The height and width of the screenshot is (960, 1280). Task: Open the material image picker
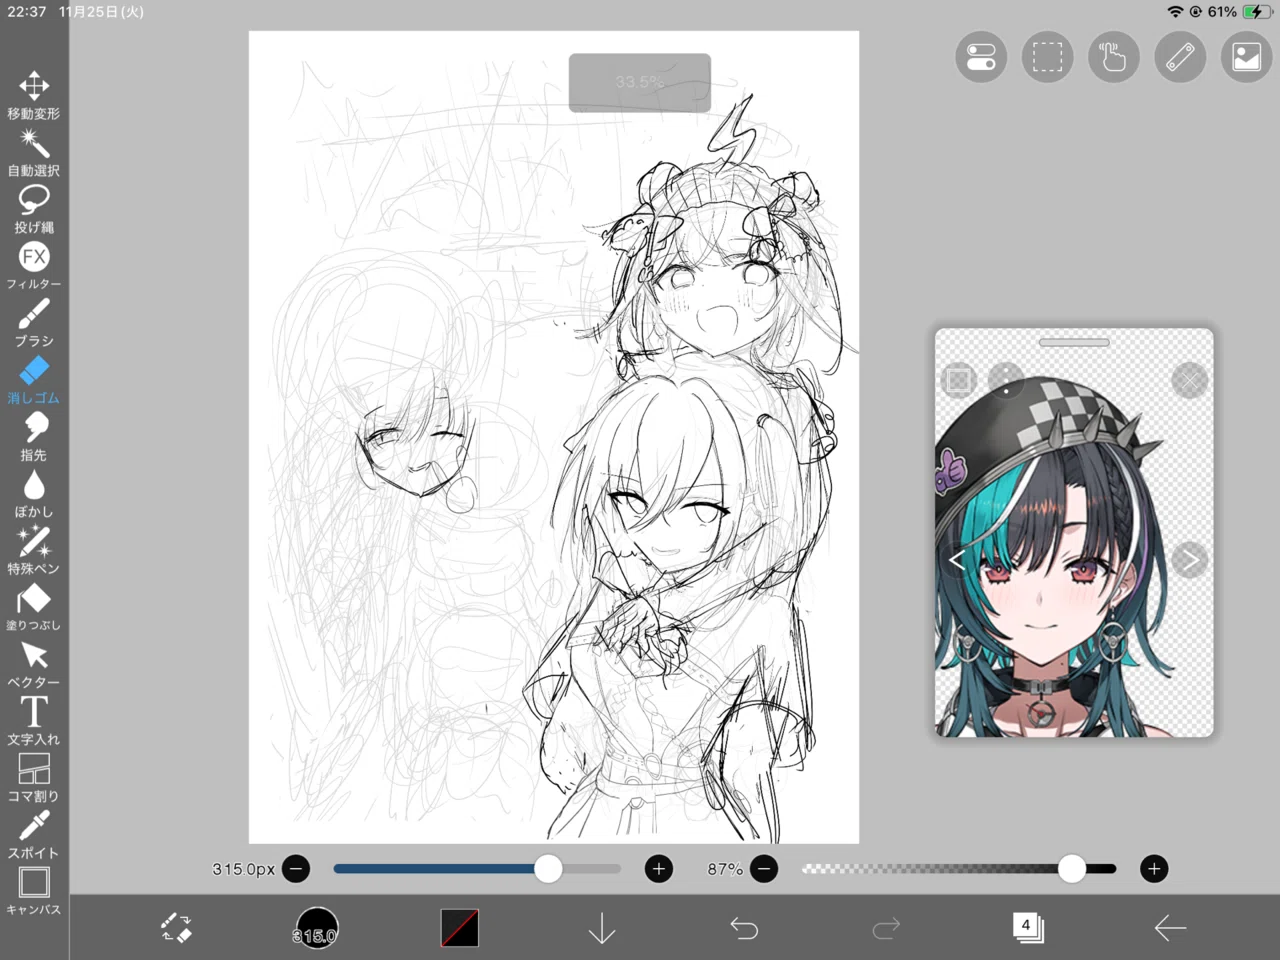[1246, 57]
